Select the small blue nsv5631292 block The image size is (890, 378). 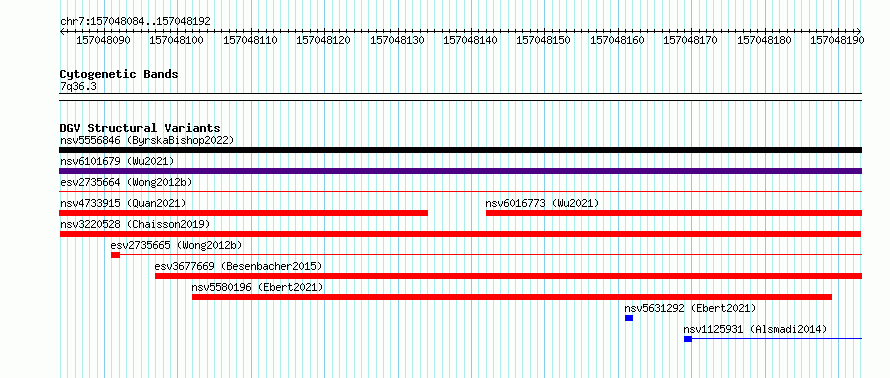click(629, 318)
